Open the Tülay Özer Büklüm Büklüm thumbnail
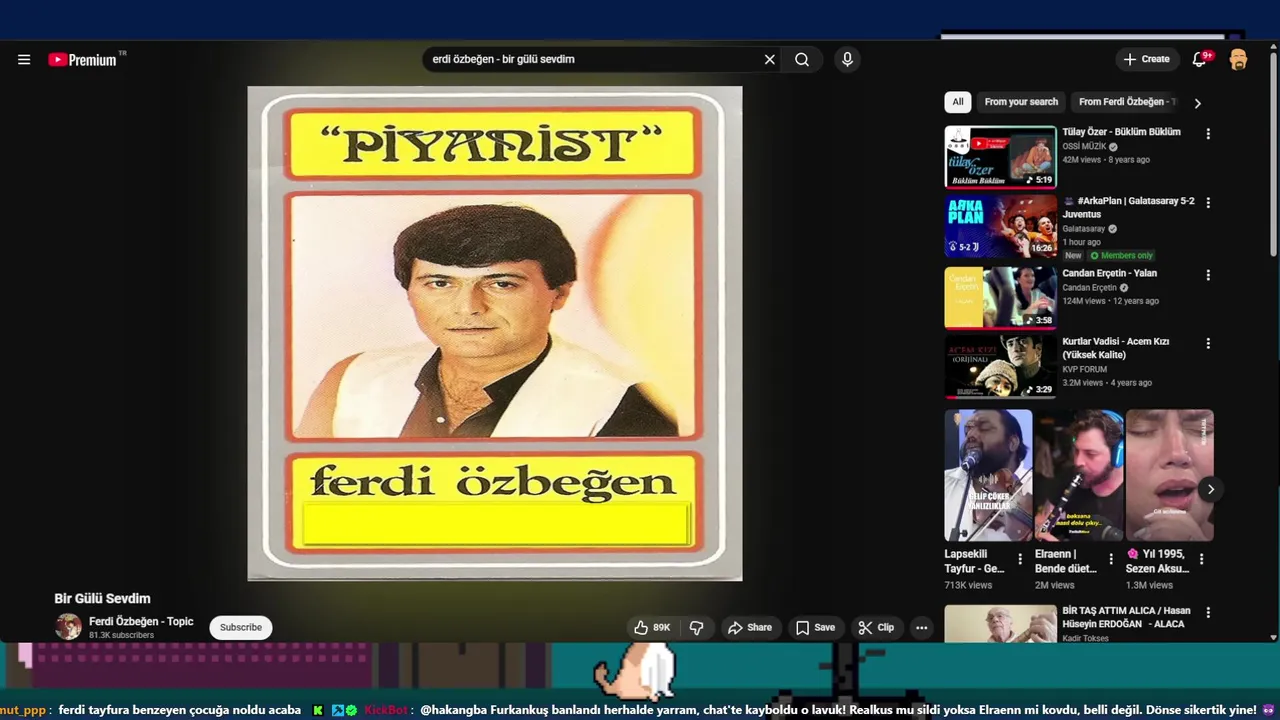This screenshot has width=1280, height=720. (1000, 157)
